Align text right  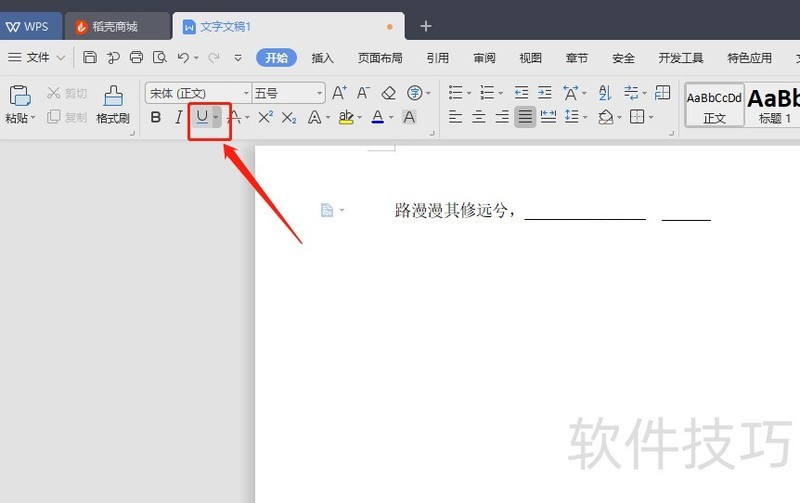(x=502, y=117)
